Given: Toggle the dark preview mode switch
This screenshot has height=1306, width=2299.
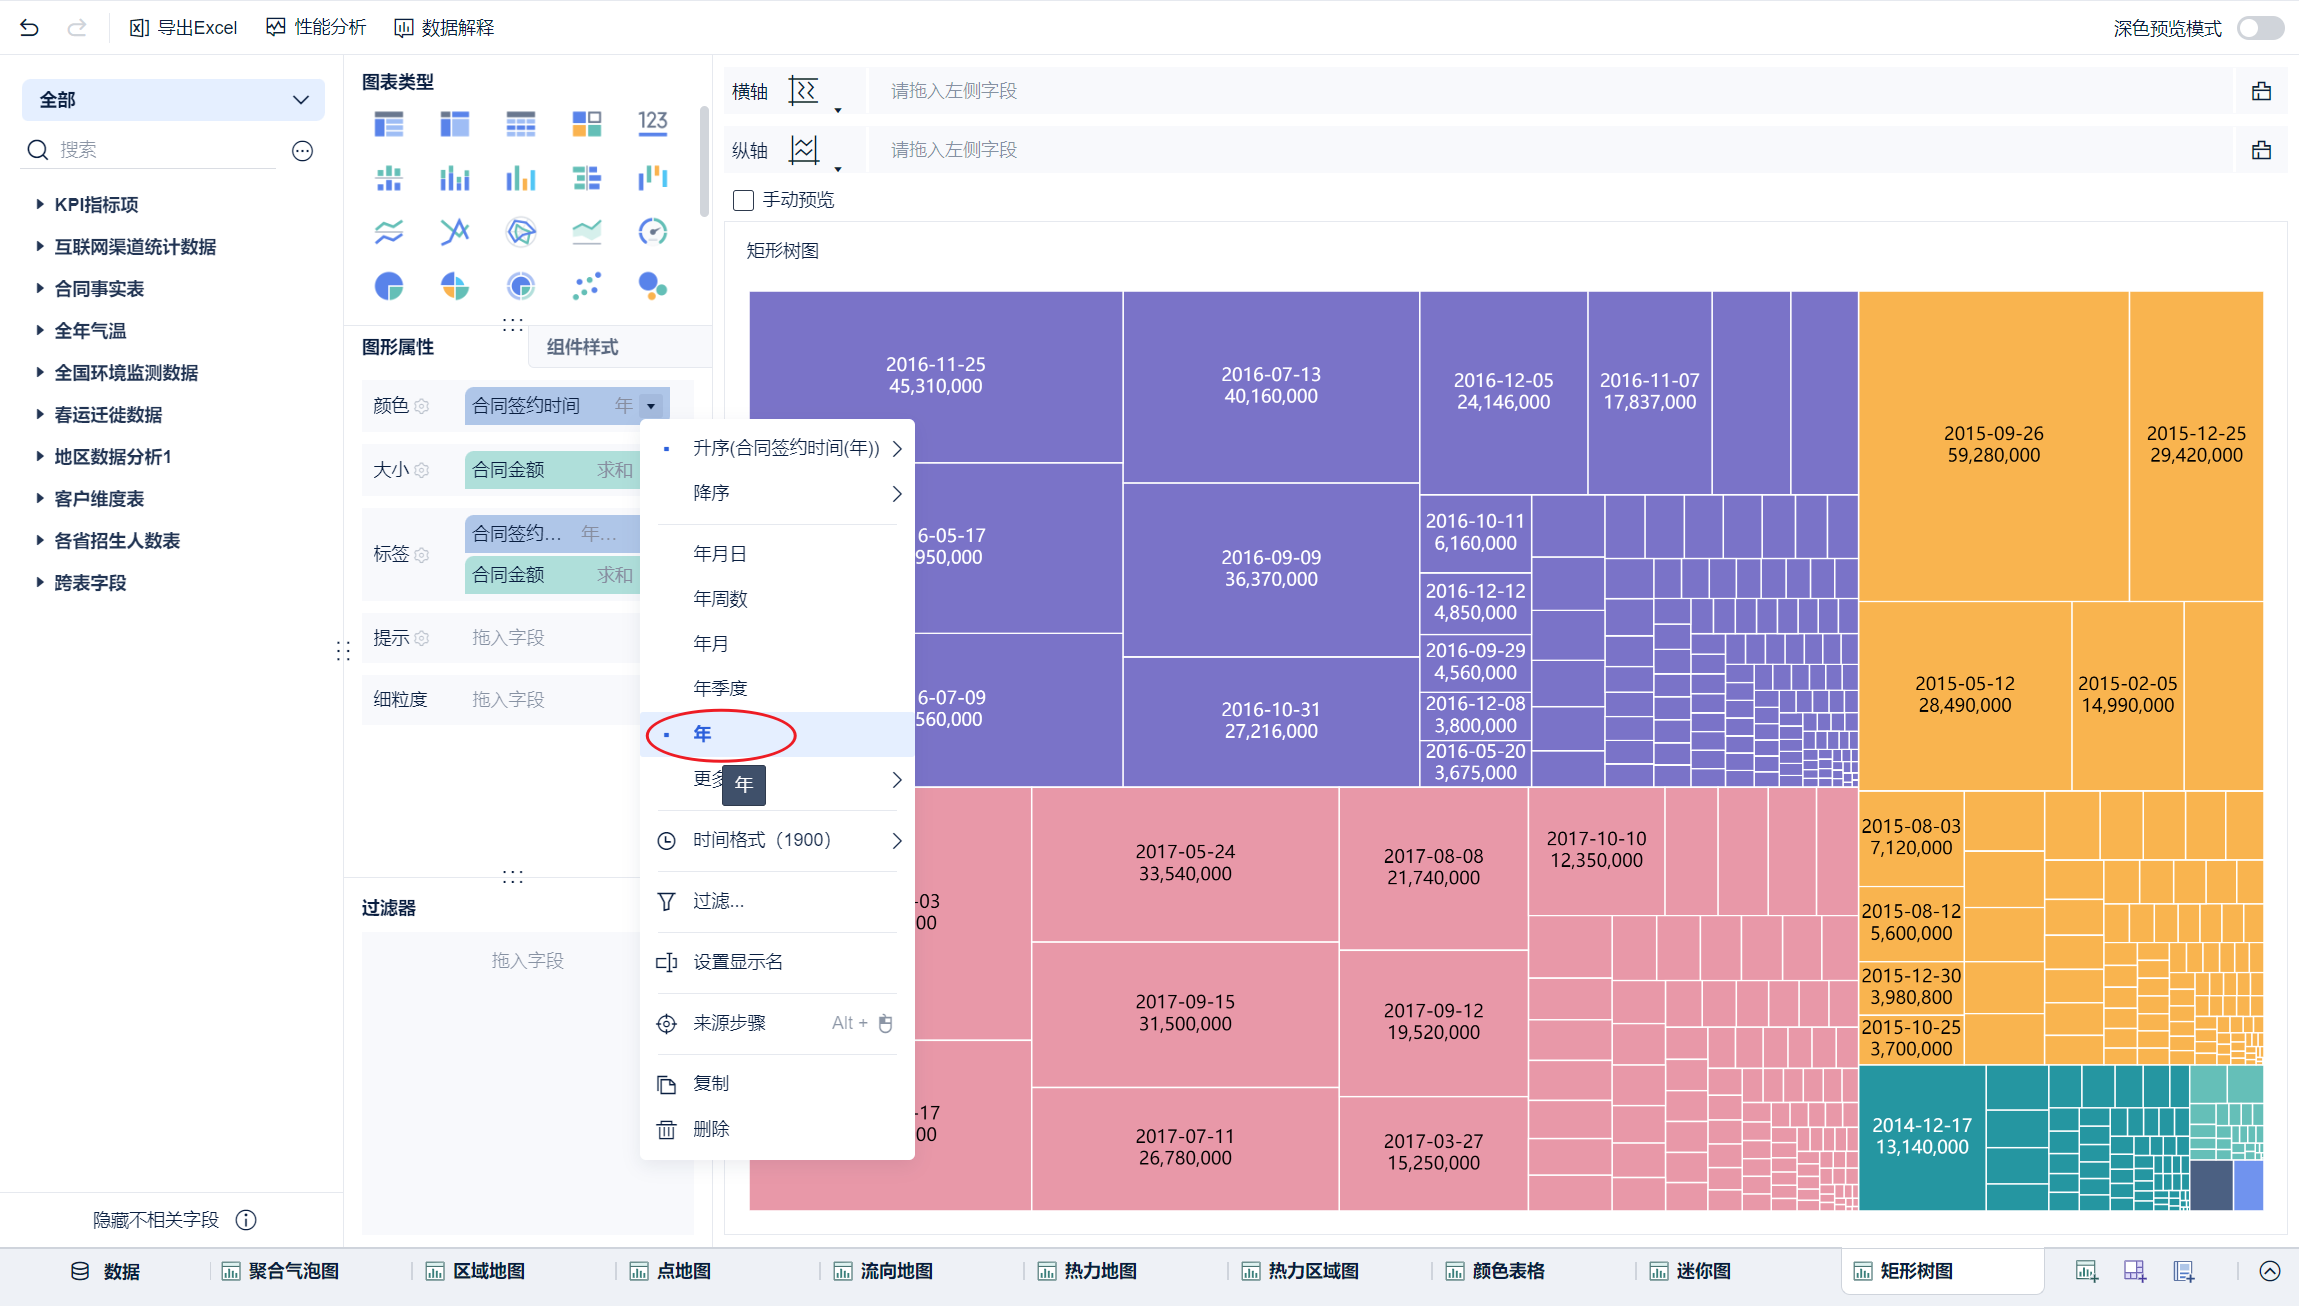Looking at the screenshot, I should point(2259,28).
